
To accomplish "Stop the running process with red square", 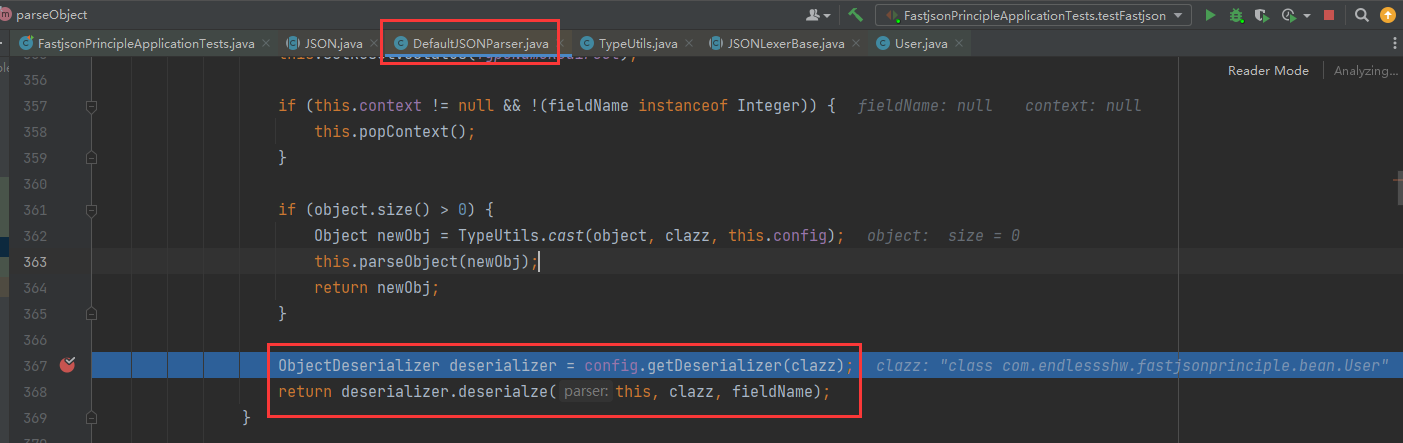I will pos(1329,15).
